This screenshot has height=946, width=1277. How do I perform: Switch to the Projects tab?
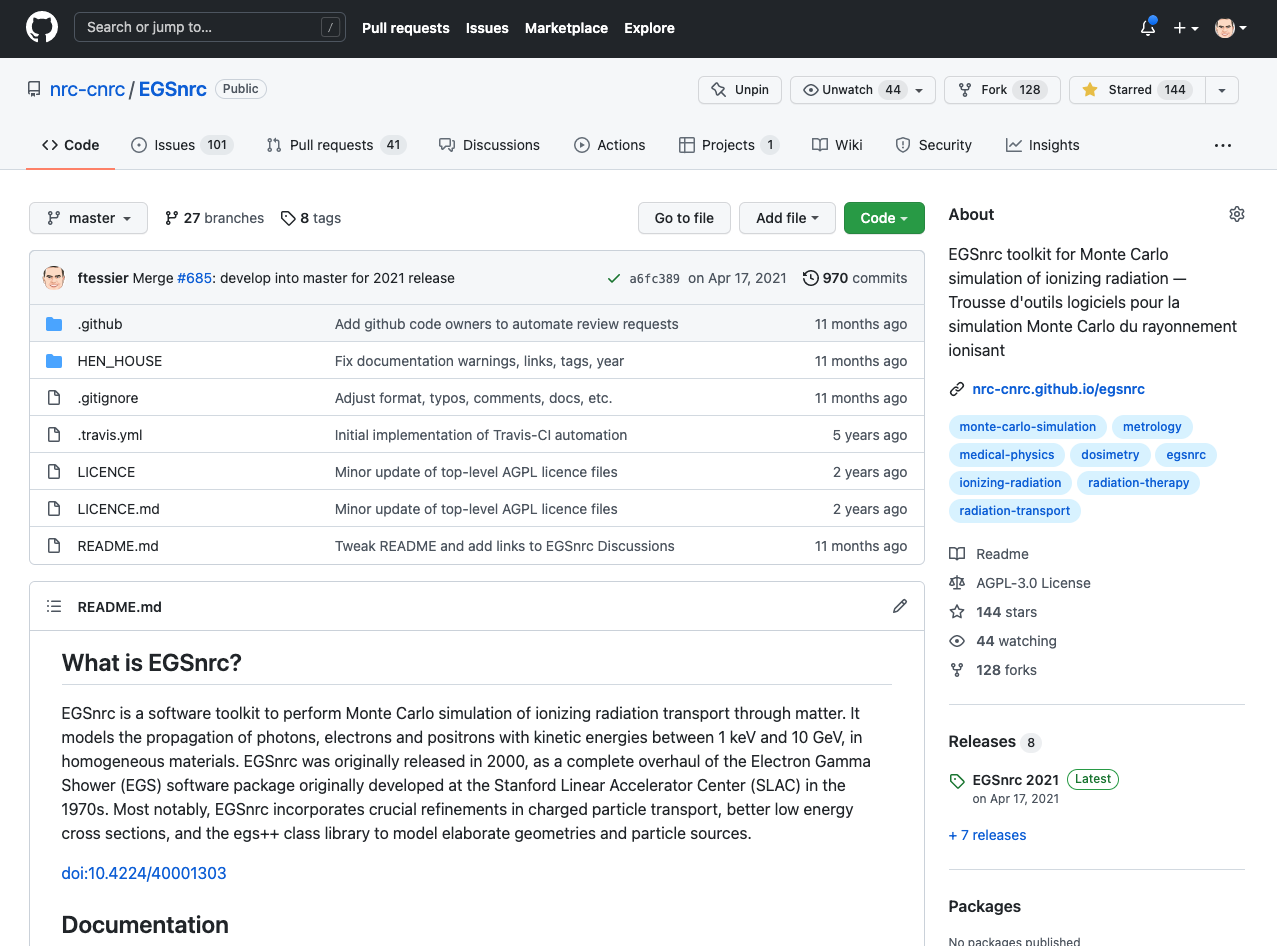(x=728, y=145)
